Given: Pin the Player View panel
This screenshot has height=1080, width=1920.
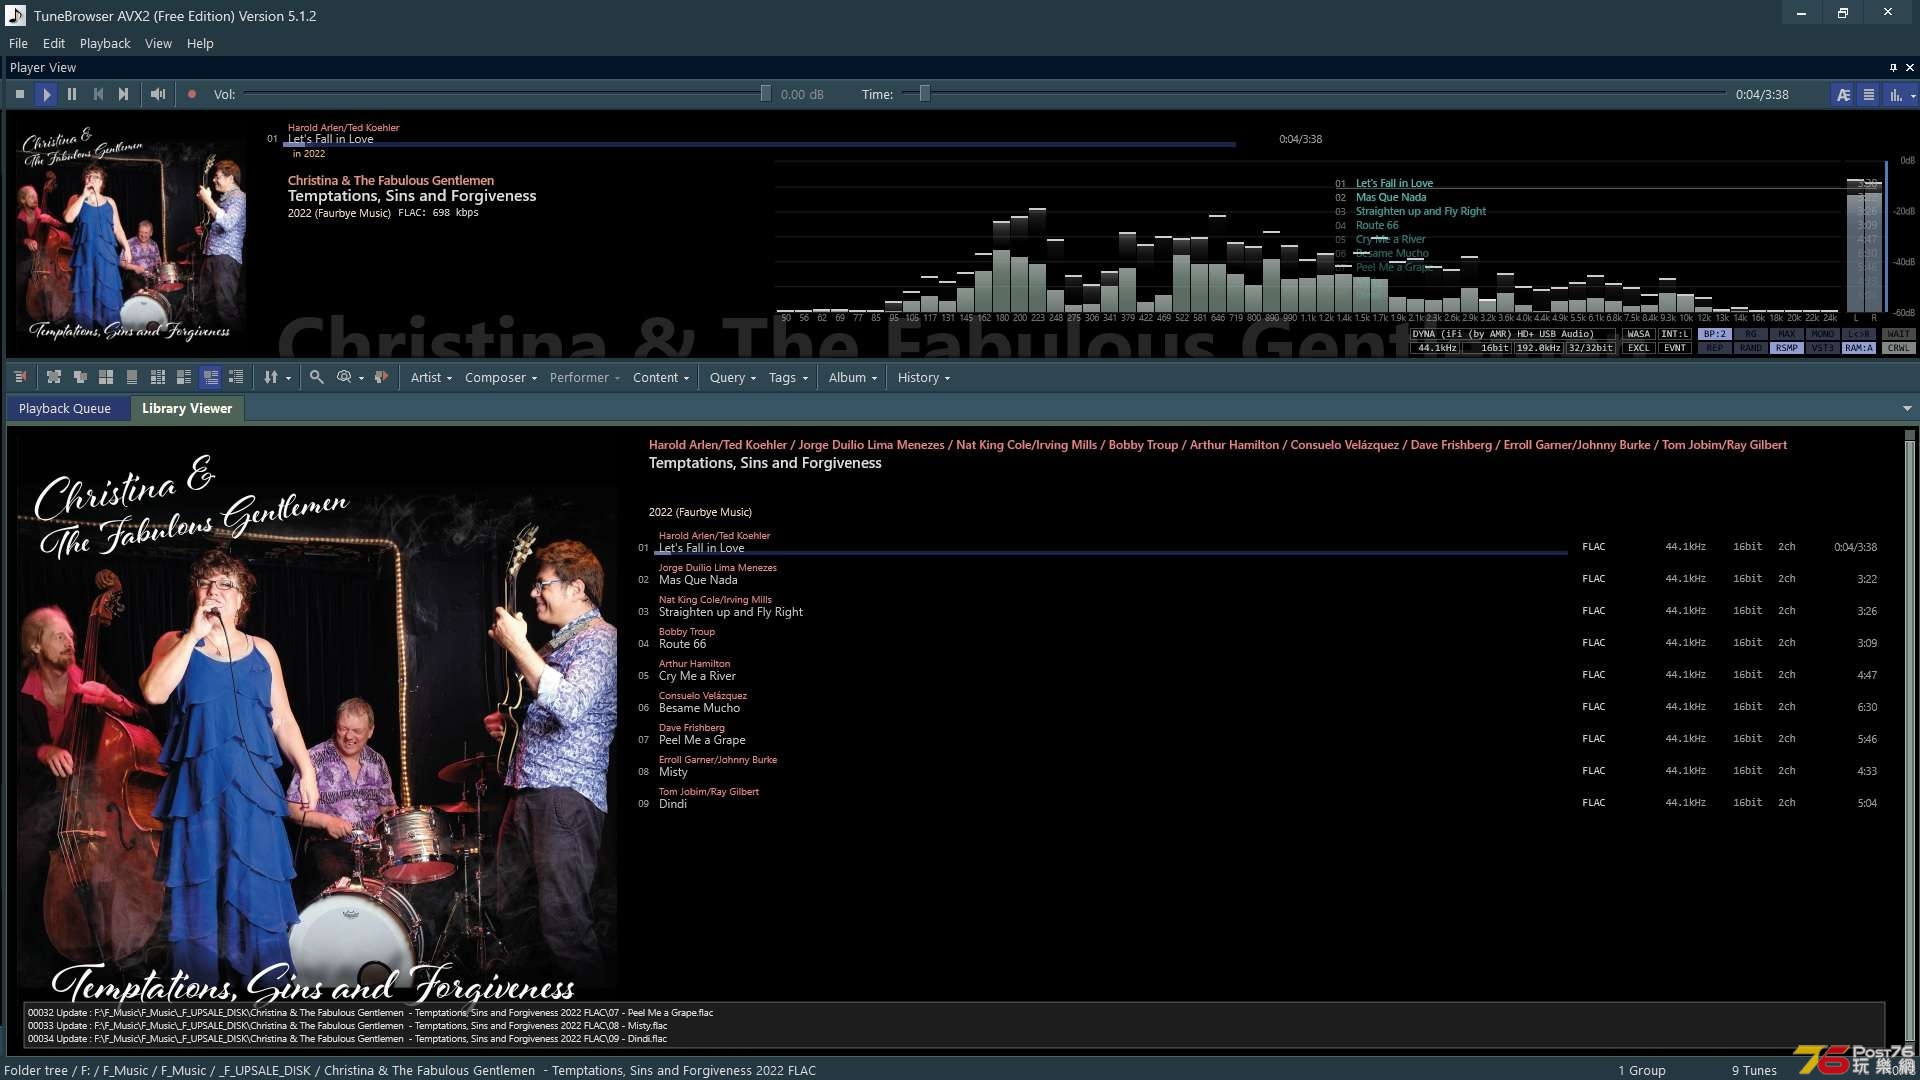Looking at the screenshot, I should coord(1893,67).
